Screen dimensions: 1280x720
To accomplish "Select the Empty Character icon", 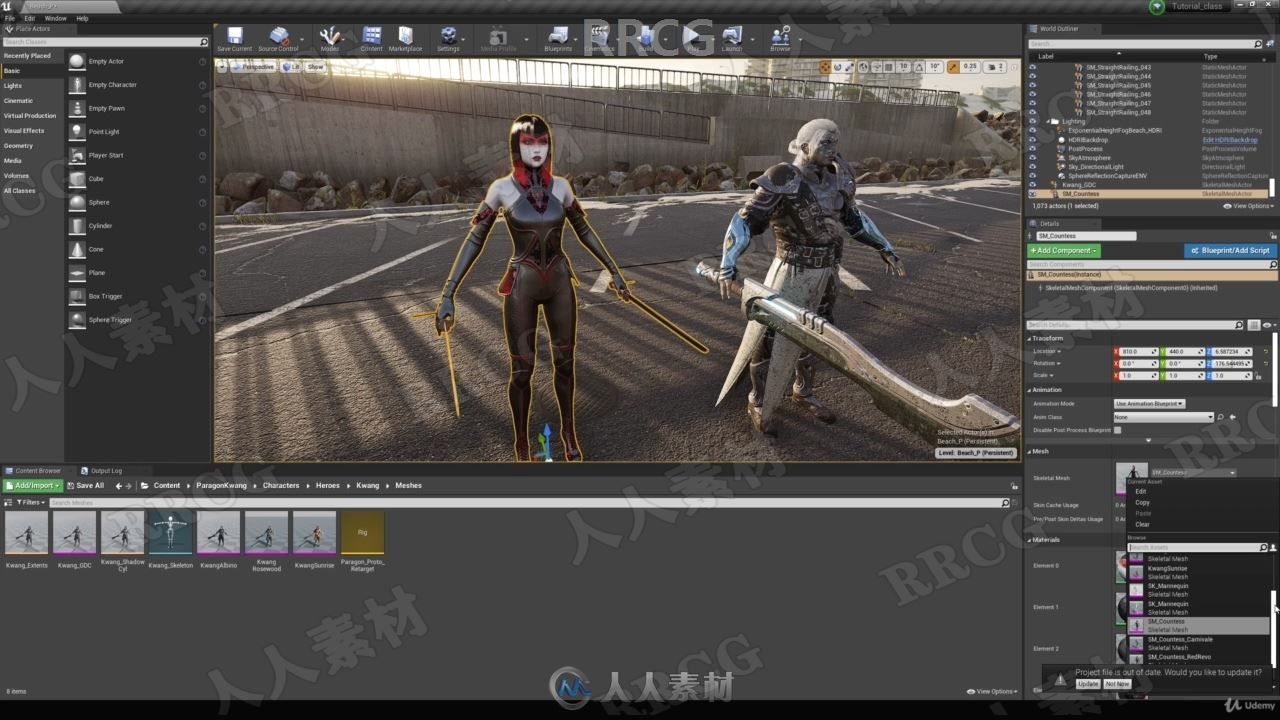I will (77, 85).
